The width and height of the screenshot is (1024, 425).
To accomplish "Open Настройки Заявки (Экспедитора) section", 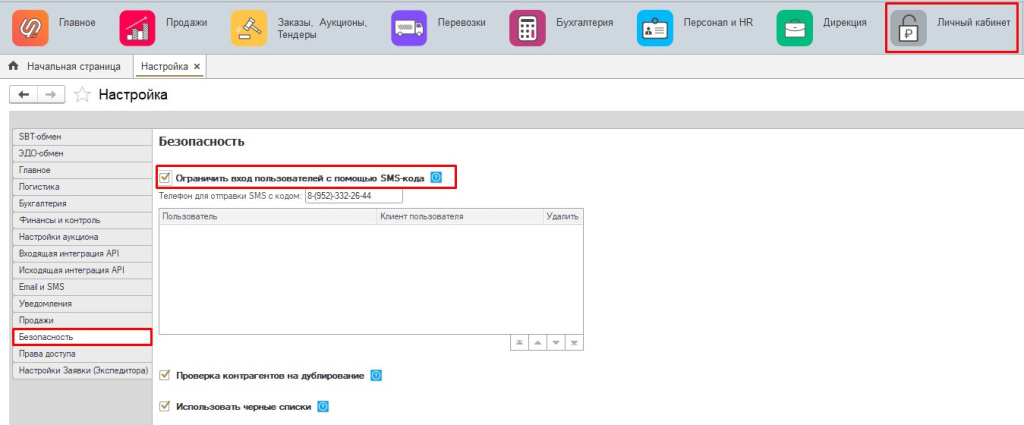I will point(82,371).
